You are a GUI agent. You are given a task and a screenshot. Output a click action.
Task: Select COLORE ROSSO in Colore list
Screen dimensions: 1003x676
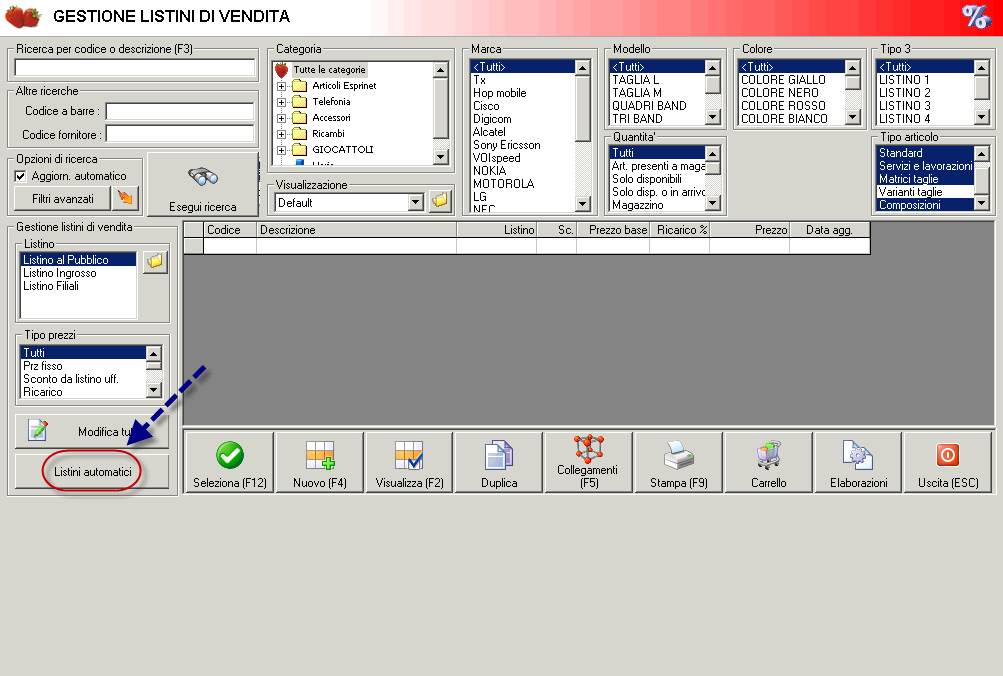click(791, 106)
